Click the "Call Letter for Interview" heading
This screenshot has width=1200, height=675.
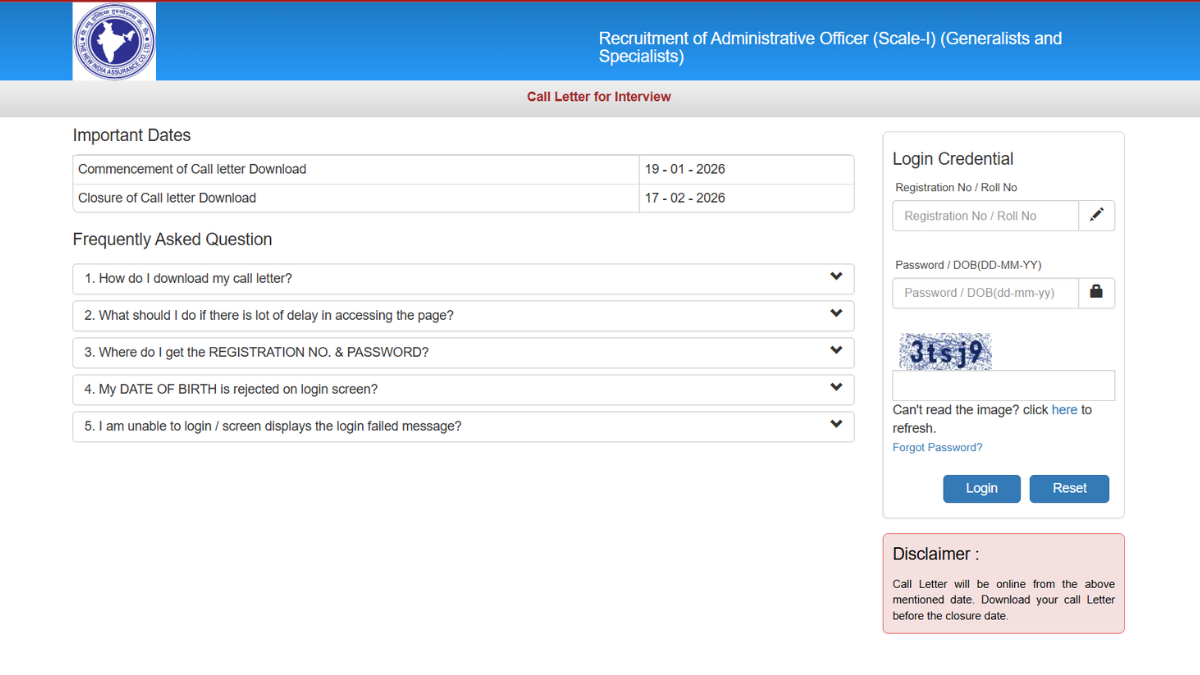pos(599,97)
